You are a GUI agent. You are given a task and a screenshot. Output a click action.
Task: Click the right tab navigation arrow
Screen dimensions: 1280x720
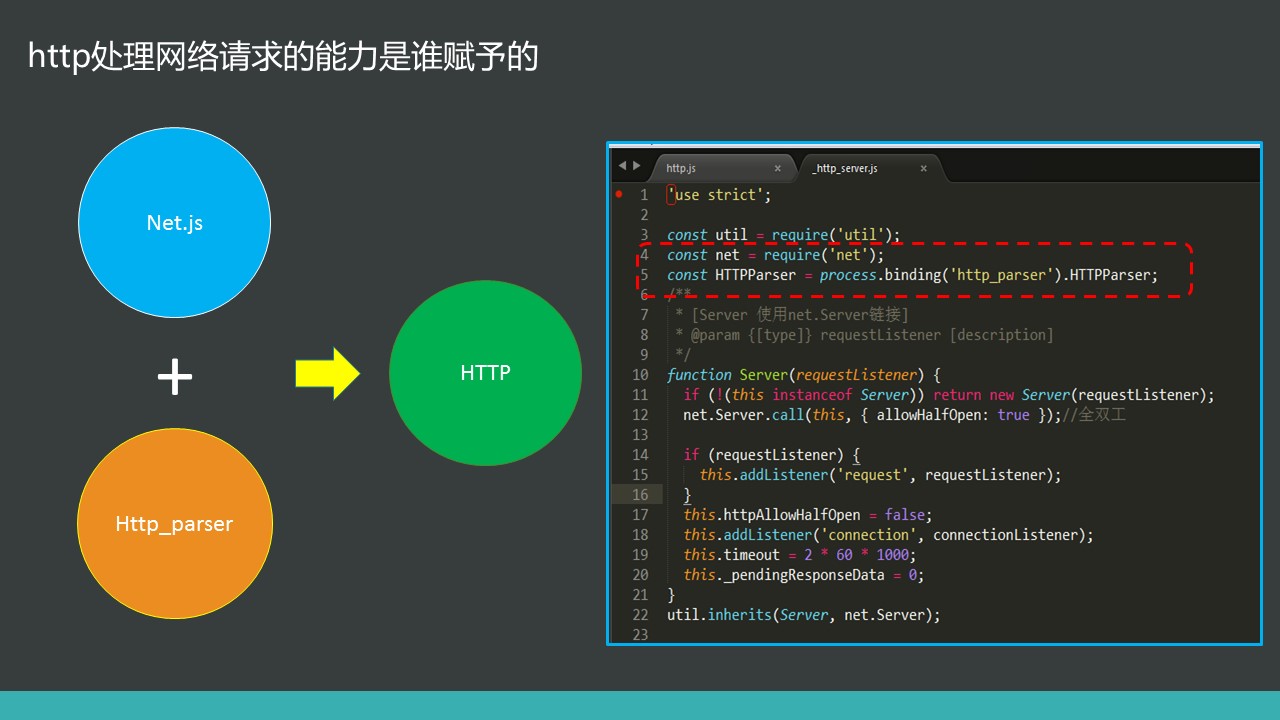636,166
